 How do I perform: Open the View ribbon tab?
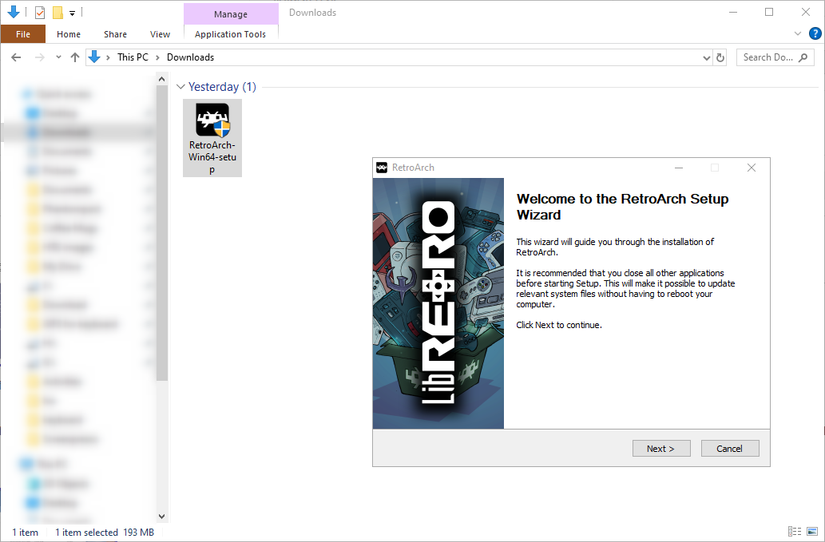pyautogui.click(x=160, y=34)
